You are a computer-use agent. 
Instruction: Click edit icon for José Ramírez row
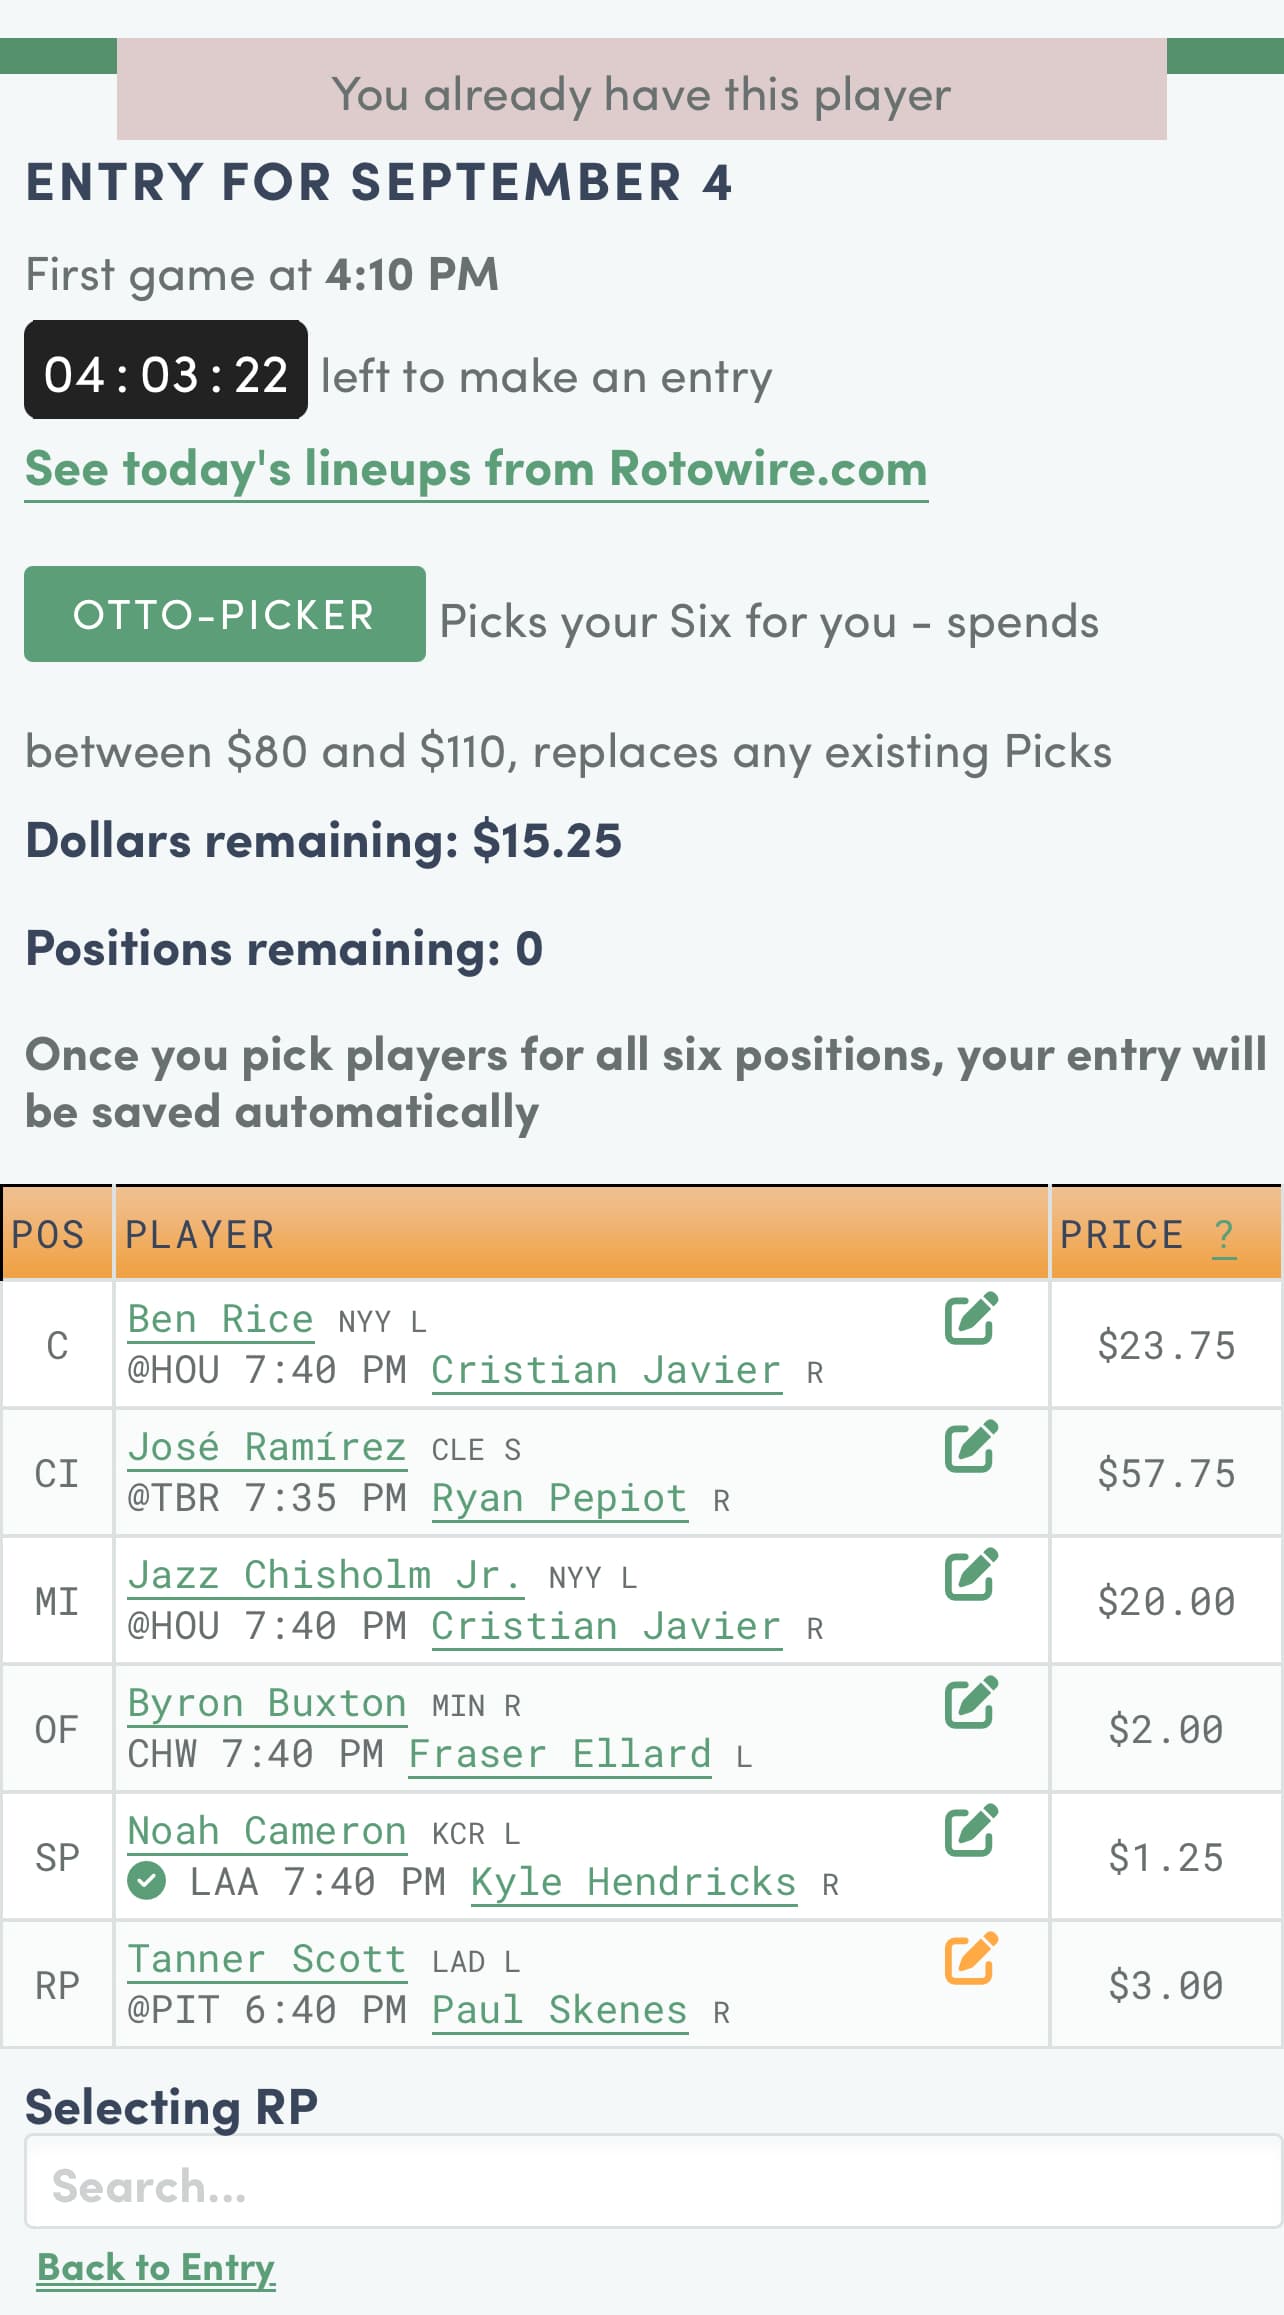click(970, 1446)
